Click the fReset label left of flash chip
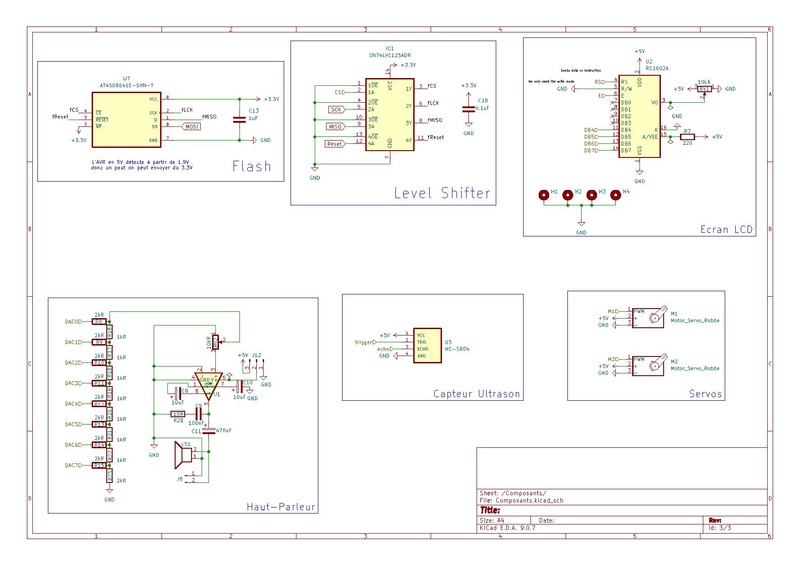 [x=60, y=117]
